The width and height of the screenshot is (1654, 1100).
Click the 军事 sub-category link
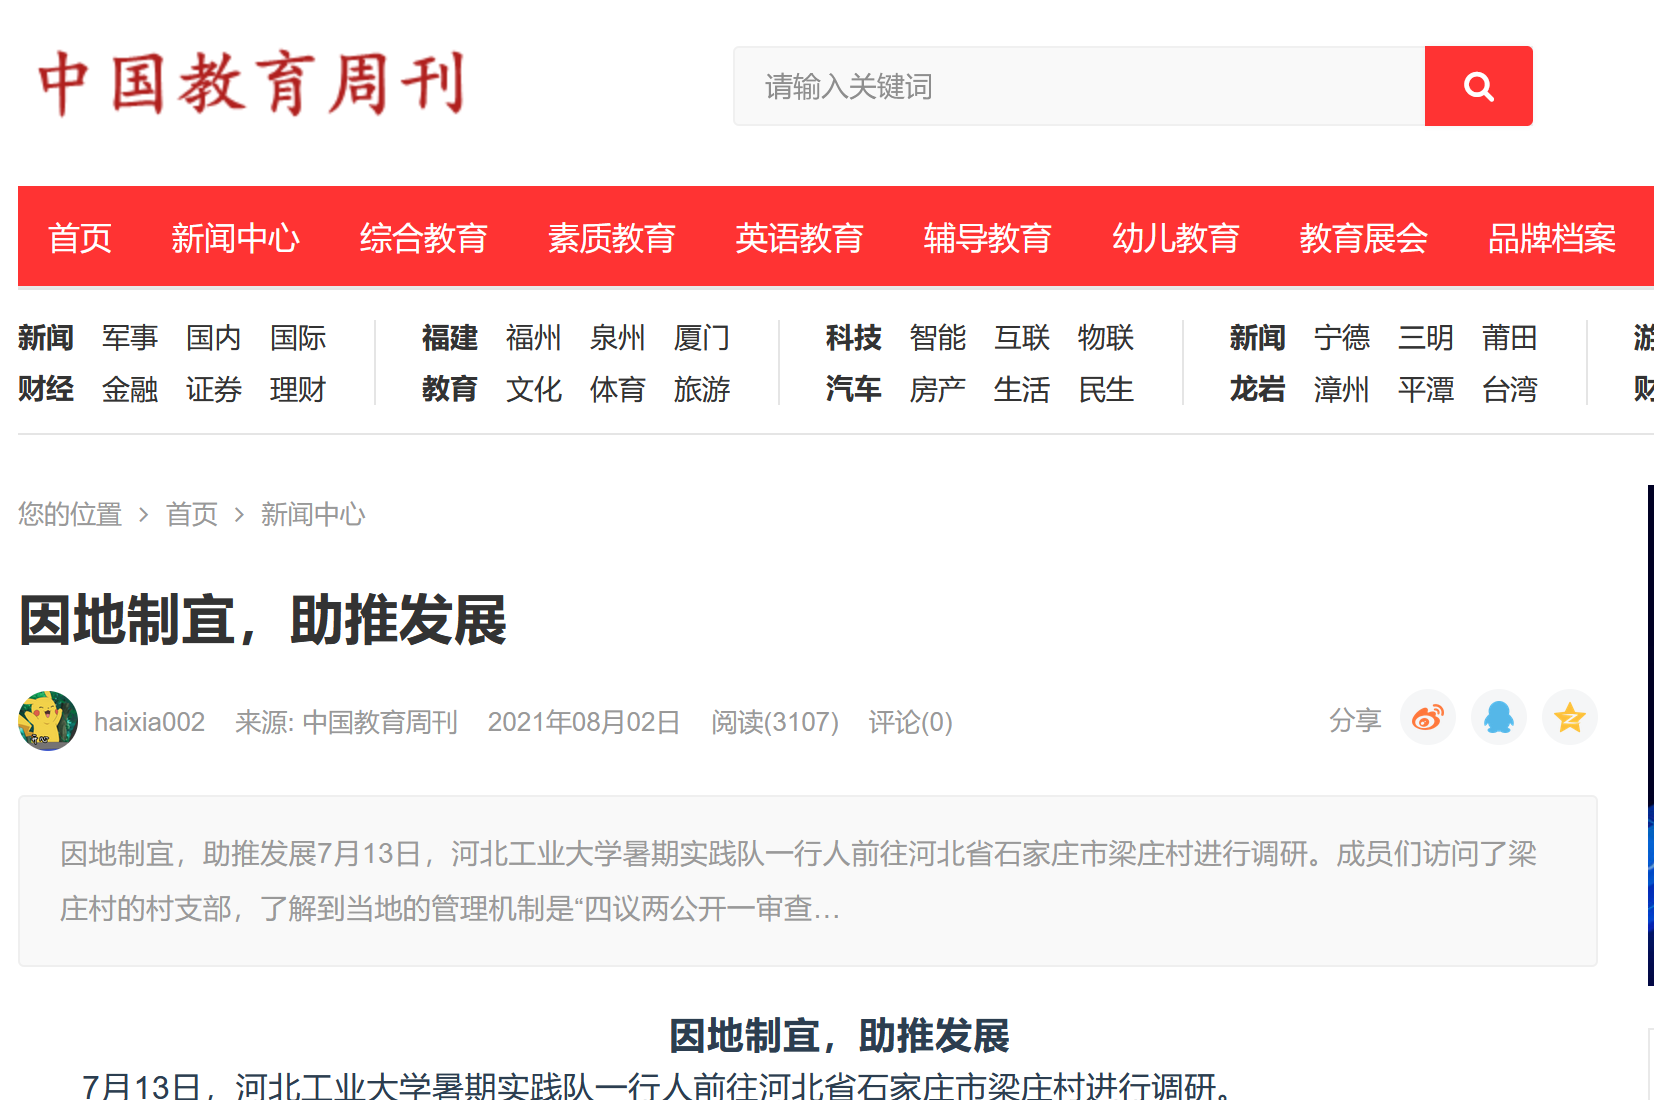click(x=130, y=338)
